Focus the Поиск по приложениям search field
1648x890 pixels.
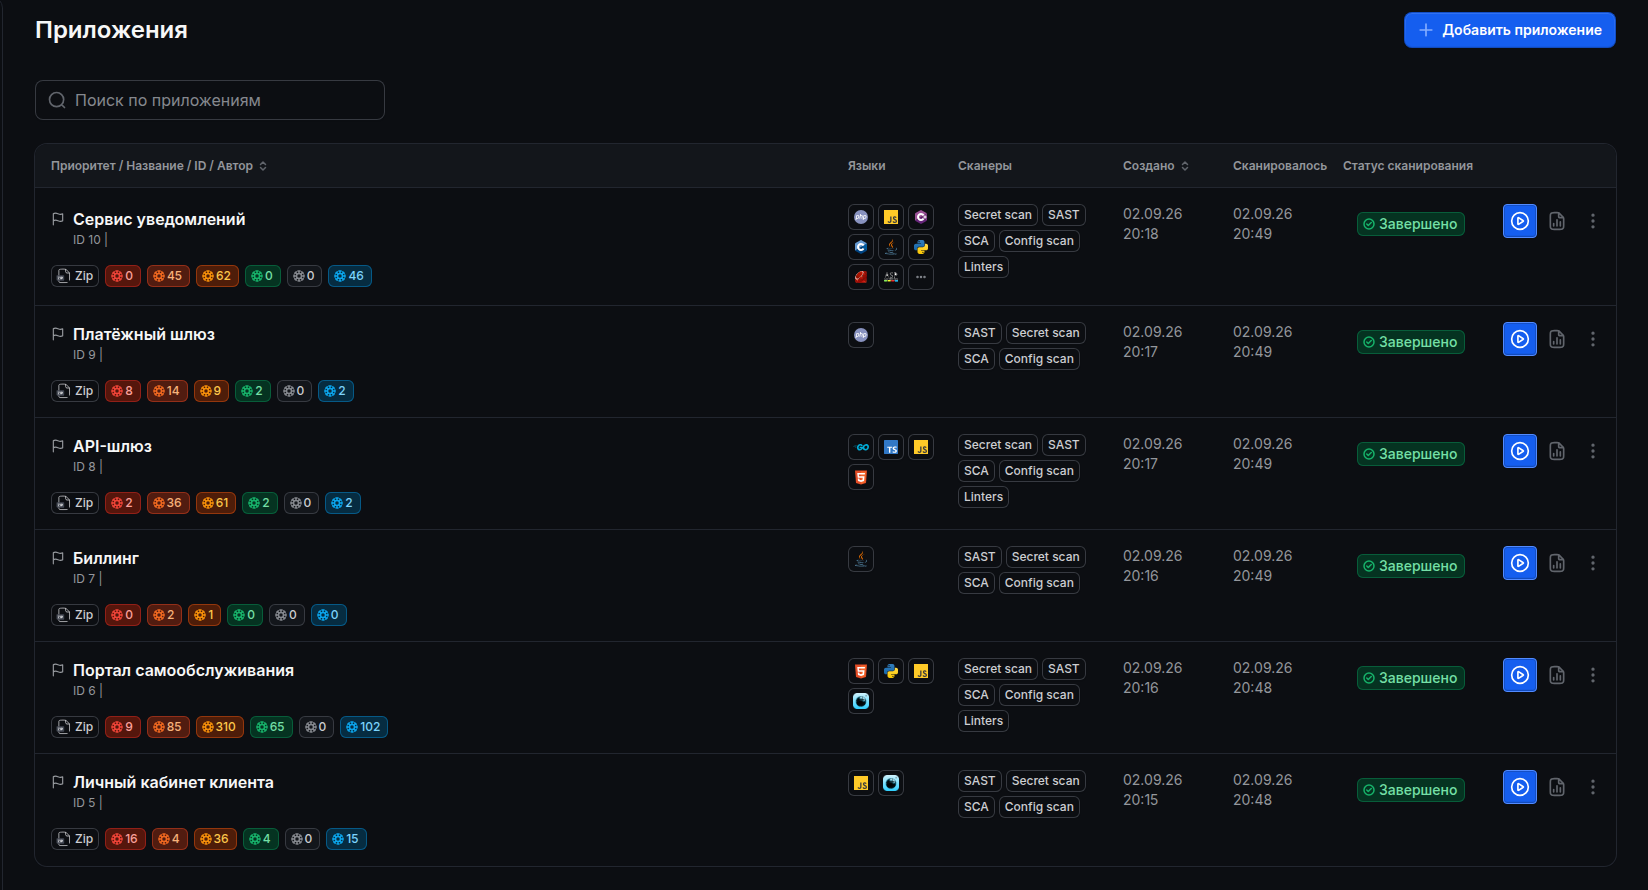(x=210, y=100)
